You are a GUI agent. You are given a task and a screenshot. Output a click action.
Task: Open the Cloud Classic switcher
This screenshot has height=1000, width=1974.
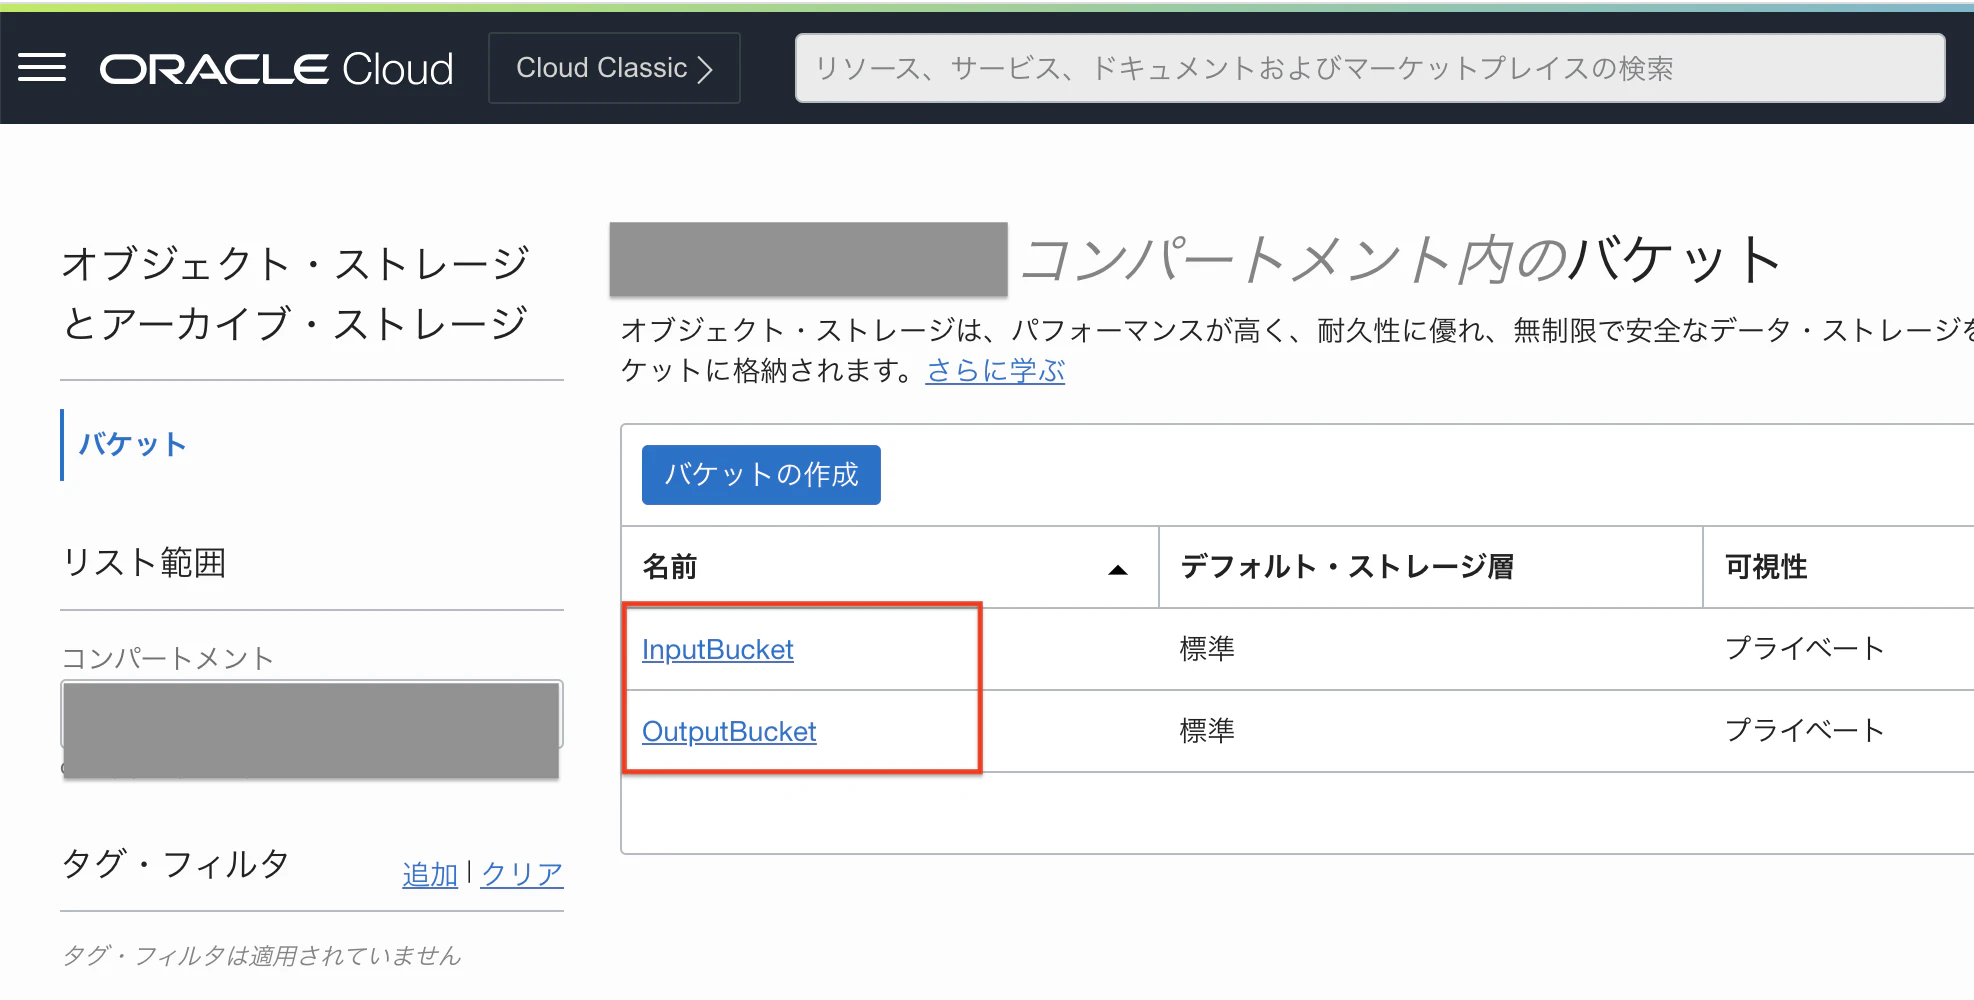tap(614, 68)
